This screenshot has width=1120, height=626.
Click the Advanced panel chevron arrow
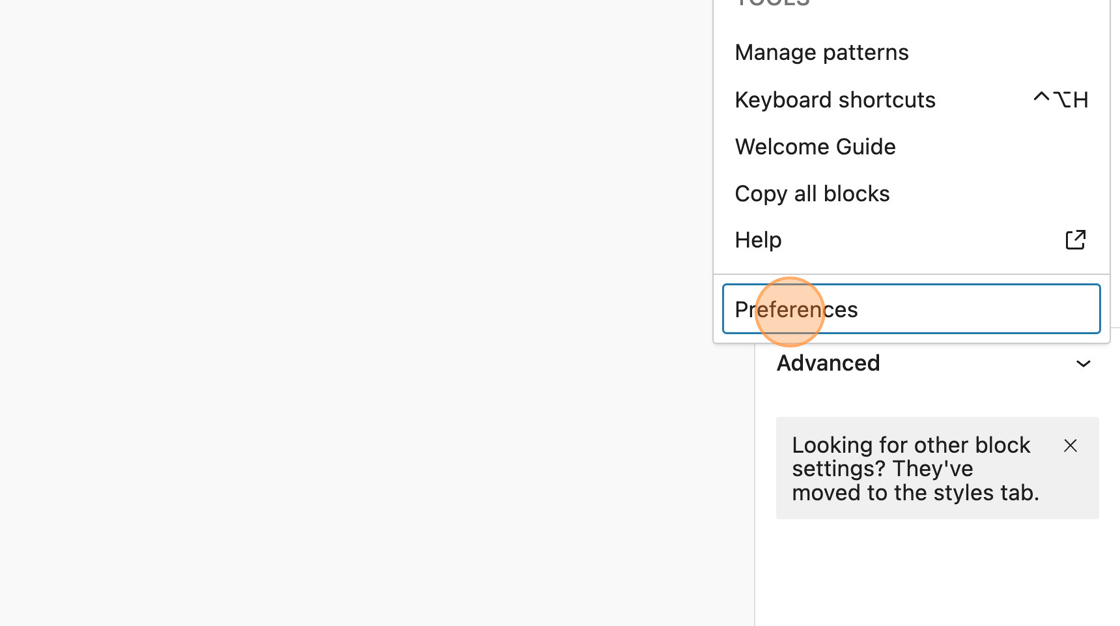[1083, 364]
